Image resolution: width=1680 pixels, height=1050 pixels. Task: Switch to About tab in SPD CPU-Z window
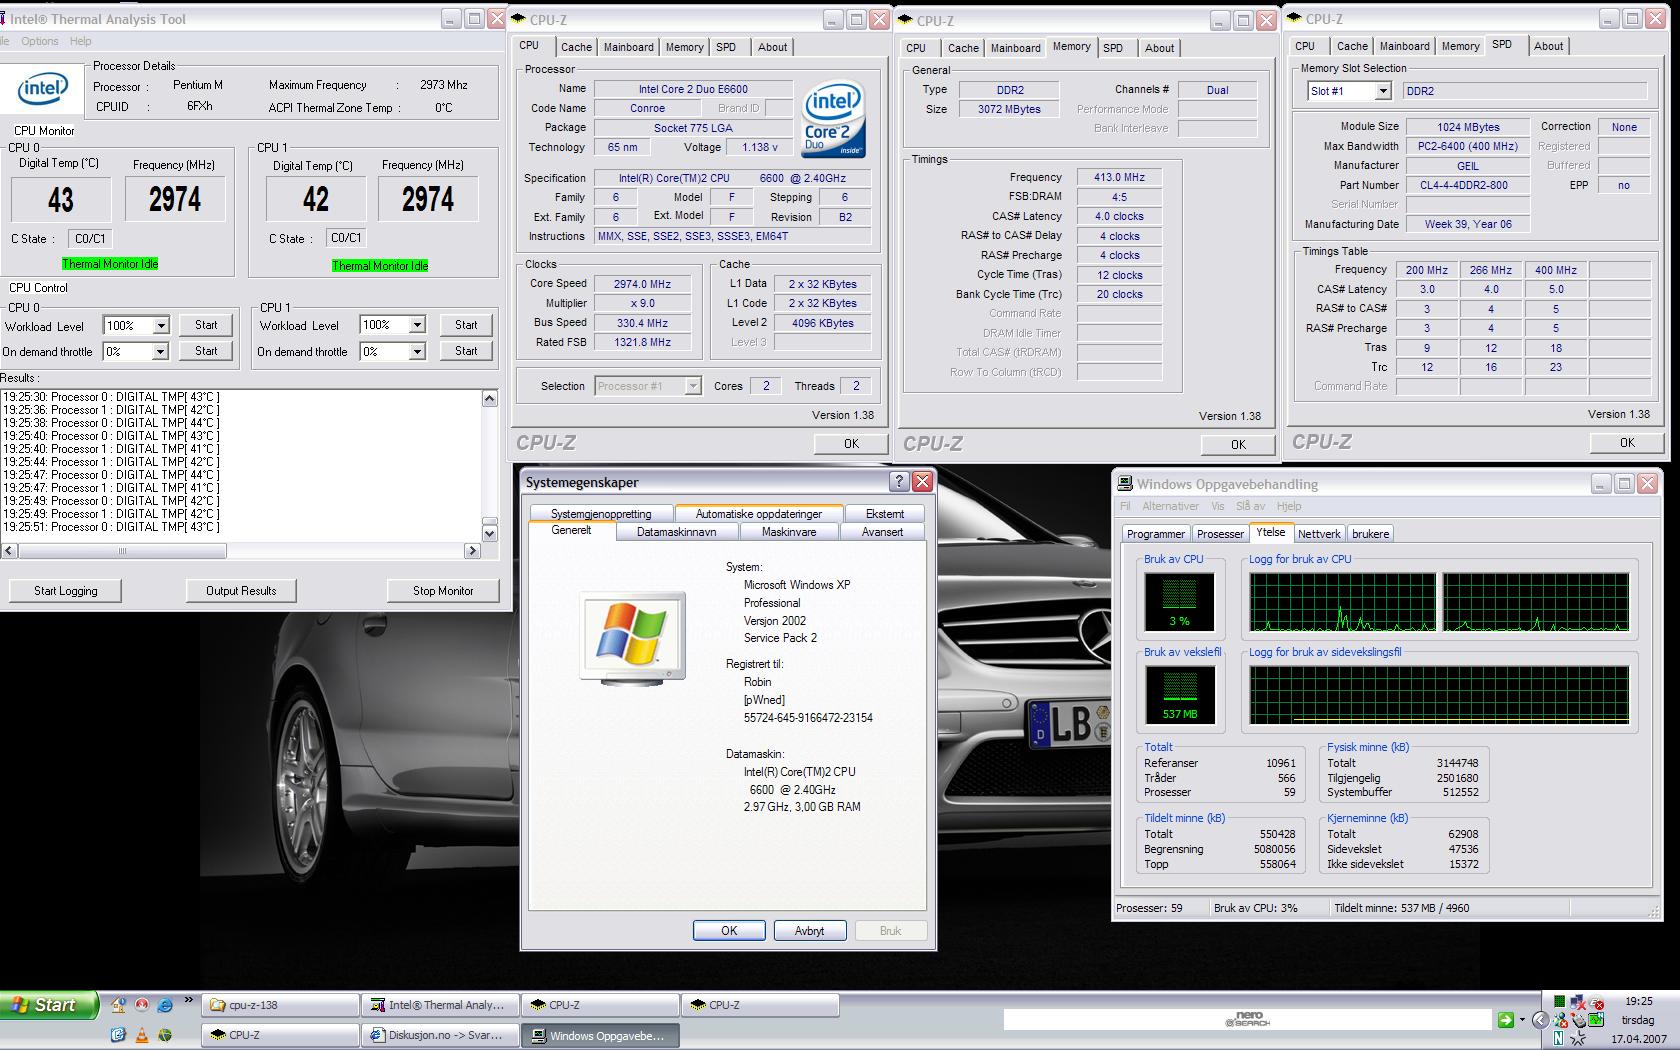click(x=1548, y=46)
